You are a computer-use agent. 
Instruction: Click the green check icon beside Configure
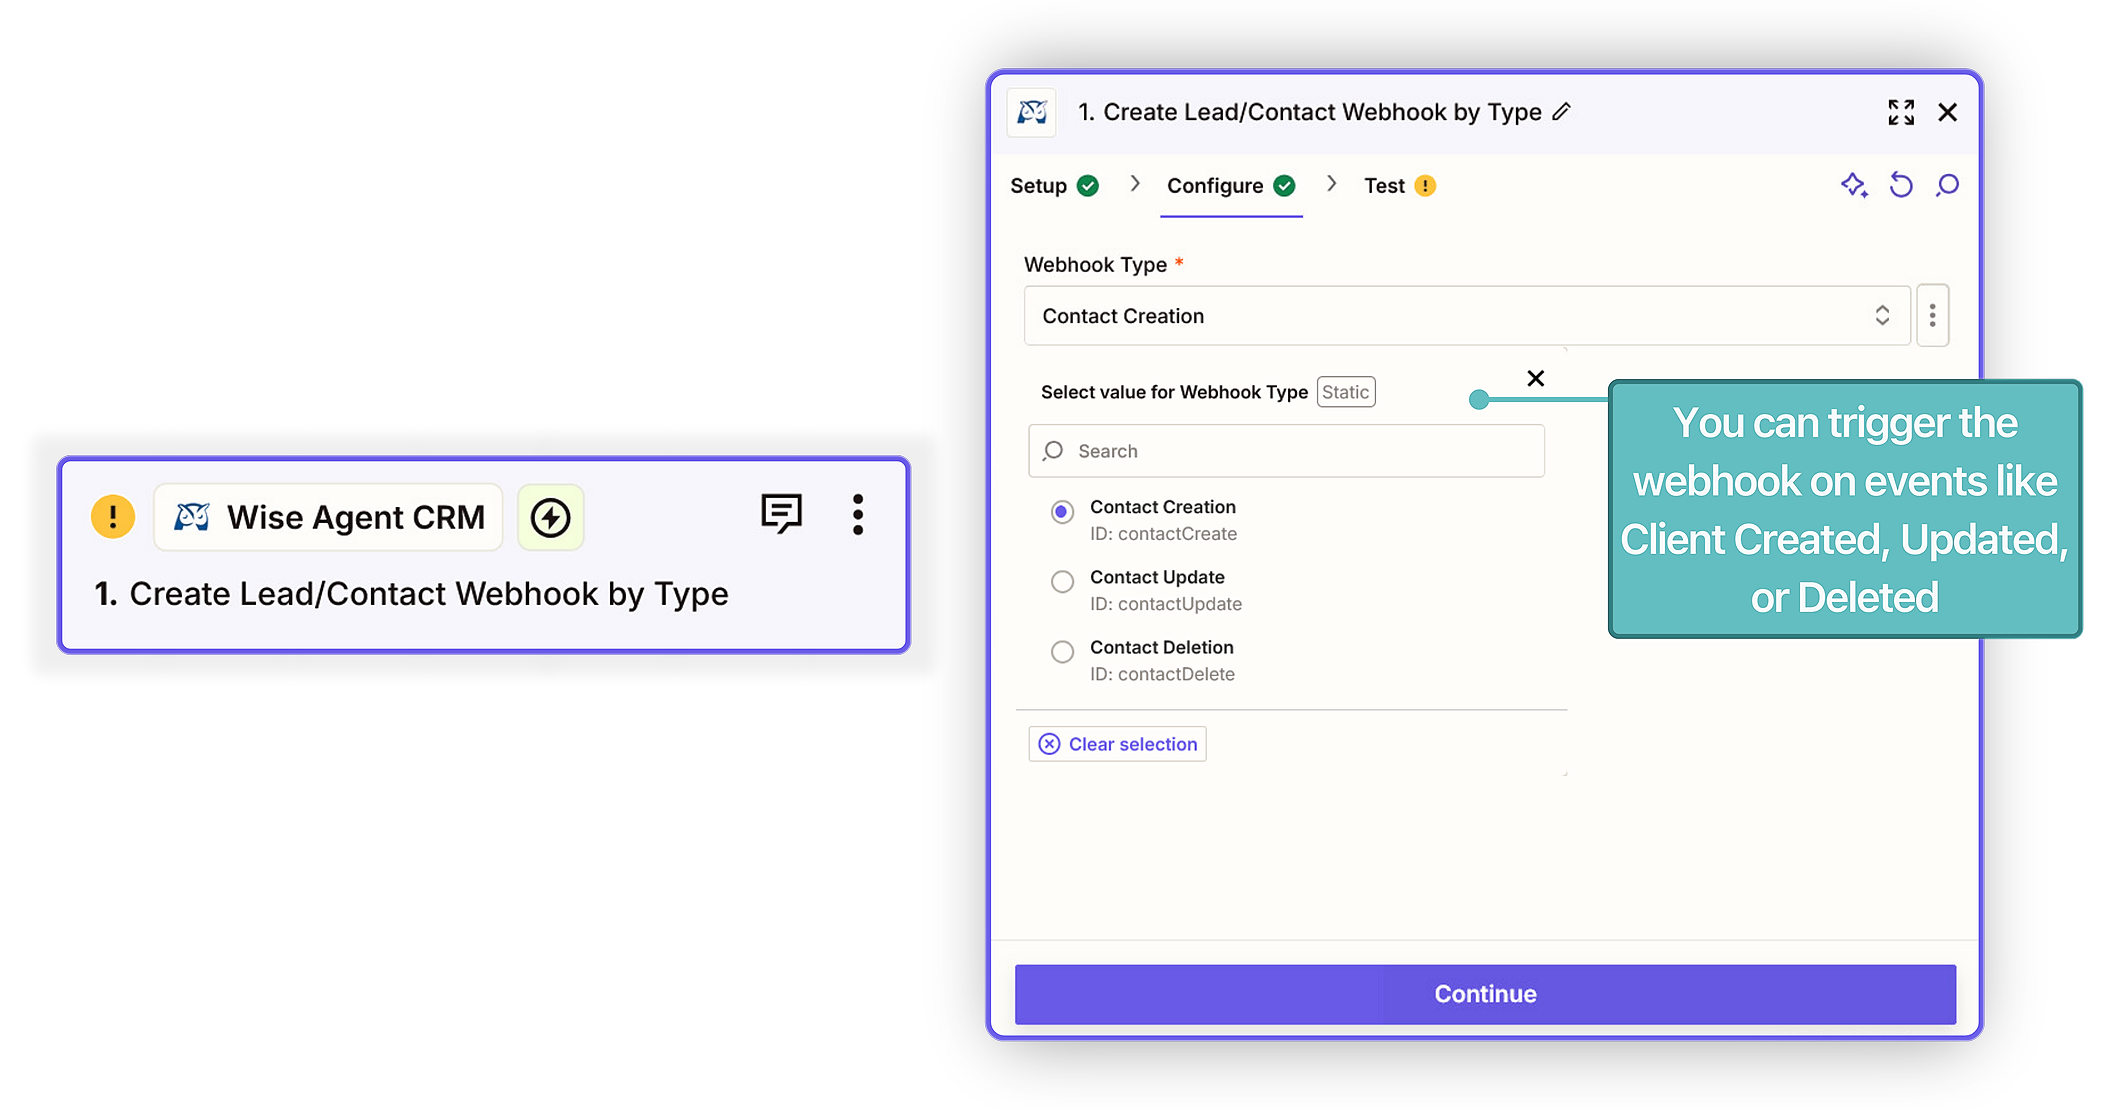click(x=1285, y=186)
